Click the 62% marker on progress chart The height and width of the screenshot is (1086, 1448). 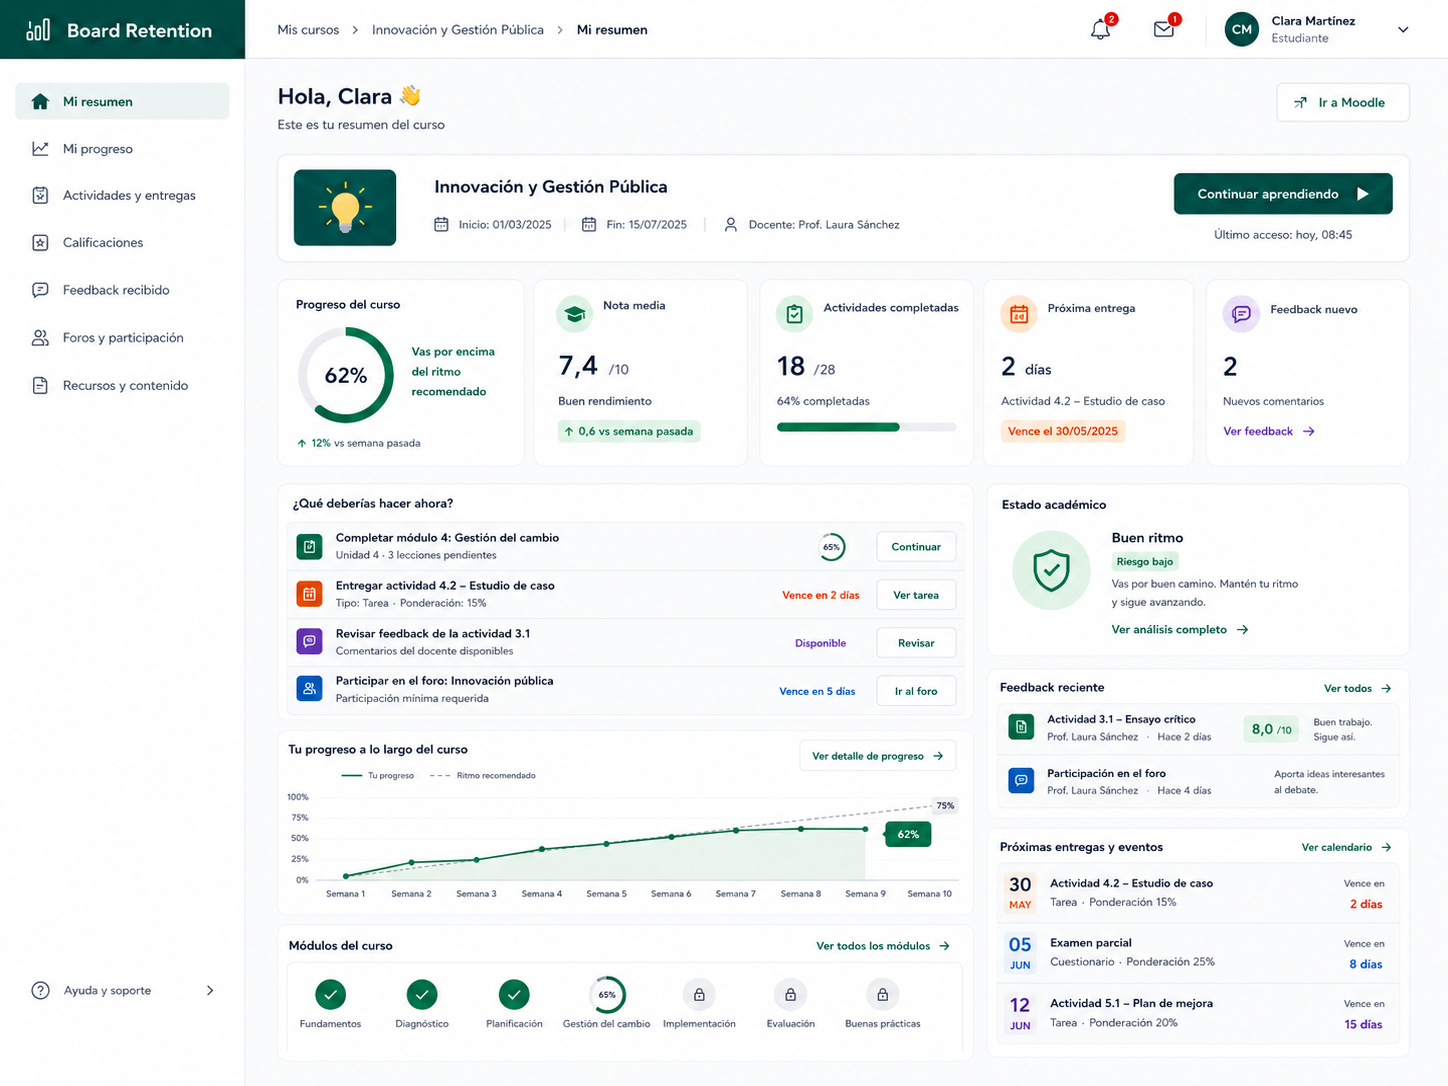(x=908, y=834)
